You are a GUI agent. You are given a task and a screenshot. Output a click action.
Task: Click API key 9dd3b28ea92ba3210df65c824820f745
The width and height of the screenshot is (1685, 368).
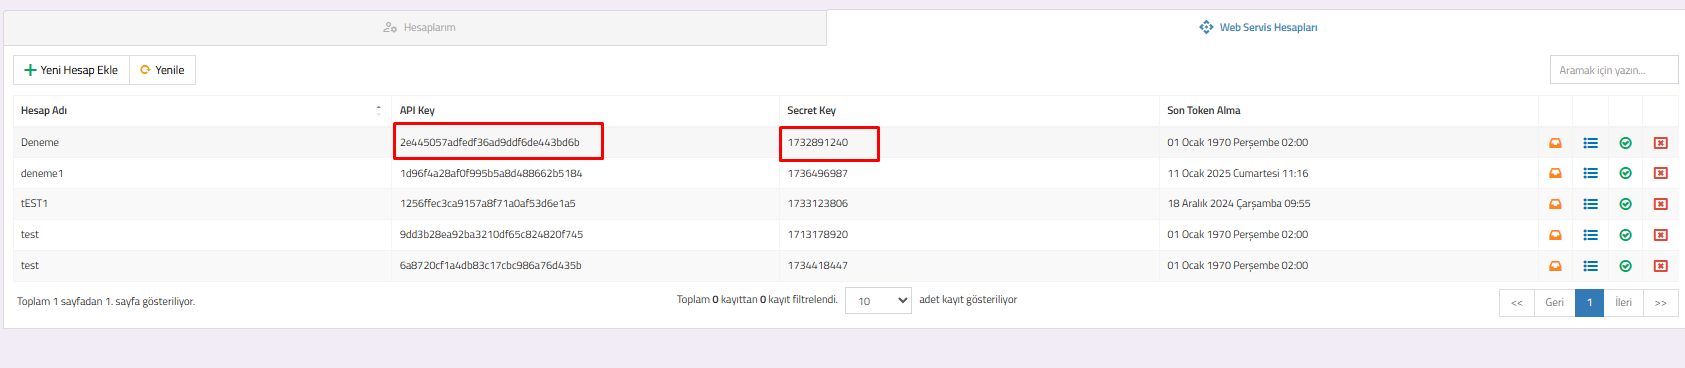click(x=491, y=235)
